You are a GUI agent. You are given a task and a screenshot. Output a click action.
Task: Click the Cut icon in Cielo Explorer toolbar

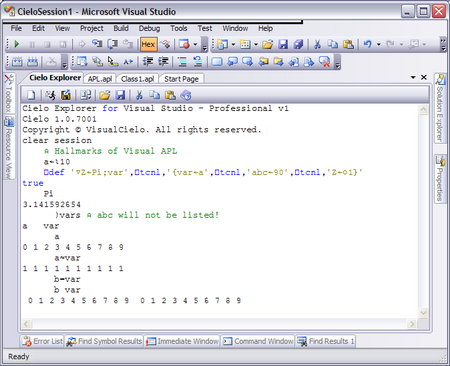pos(139,95)
